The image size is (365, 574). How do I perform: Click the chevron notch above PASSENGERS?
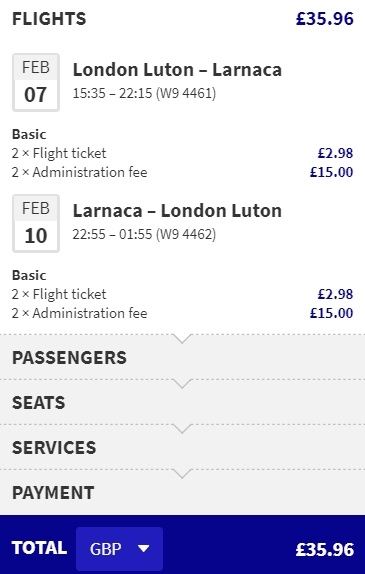182,339
